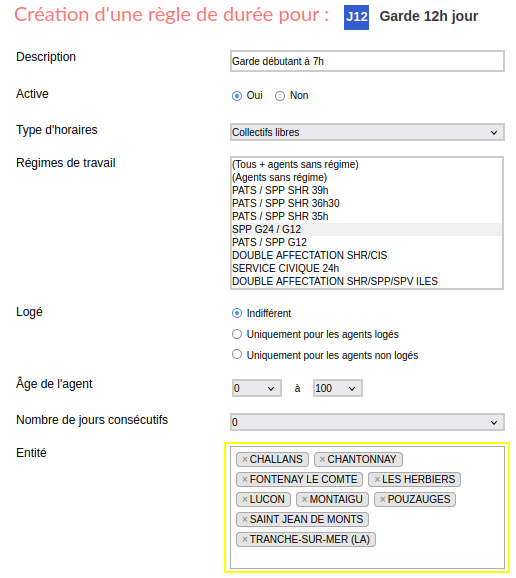The image size is (516, 578).
Task: Remove SAINT JEAN DE MONTS tag
Action: 245,520
